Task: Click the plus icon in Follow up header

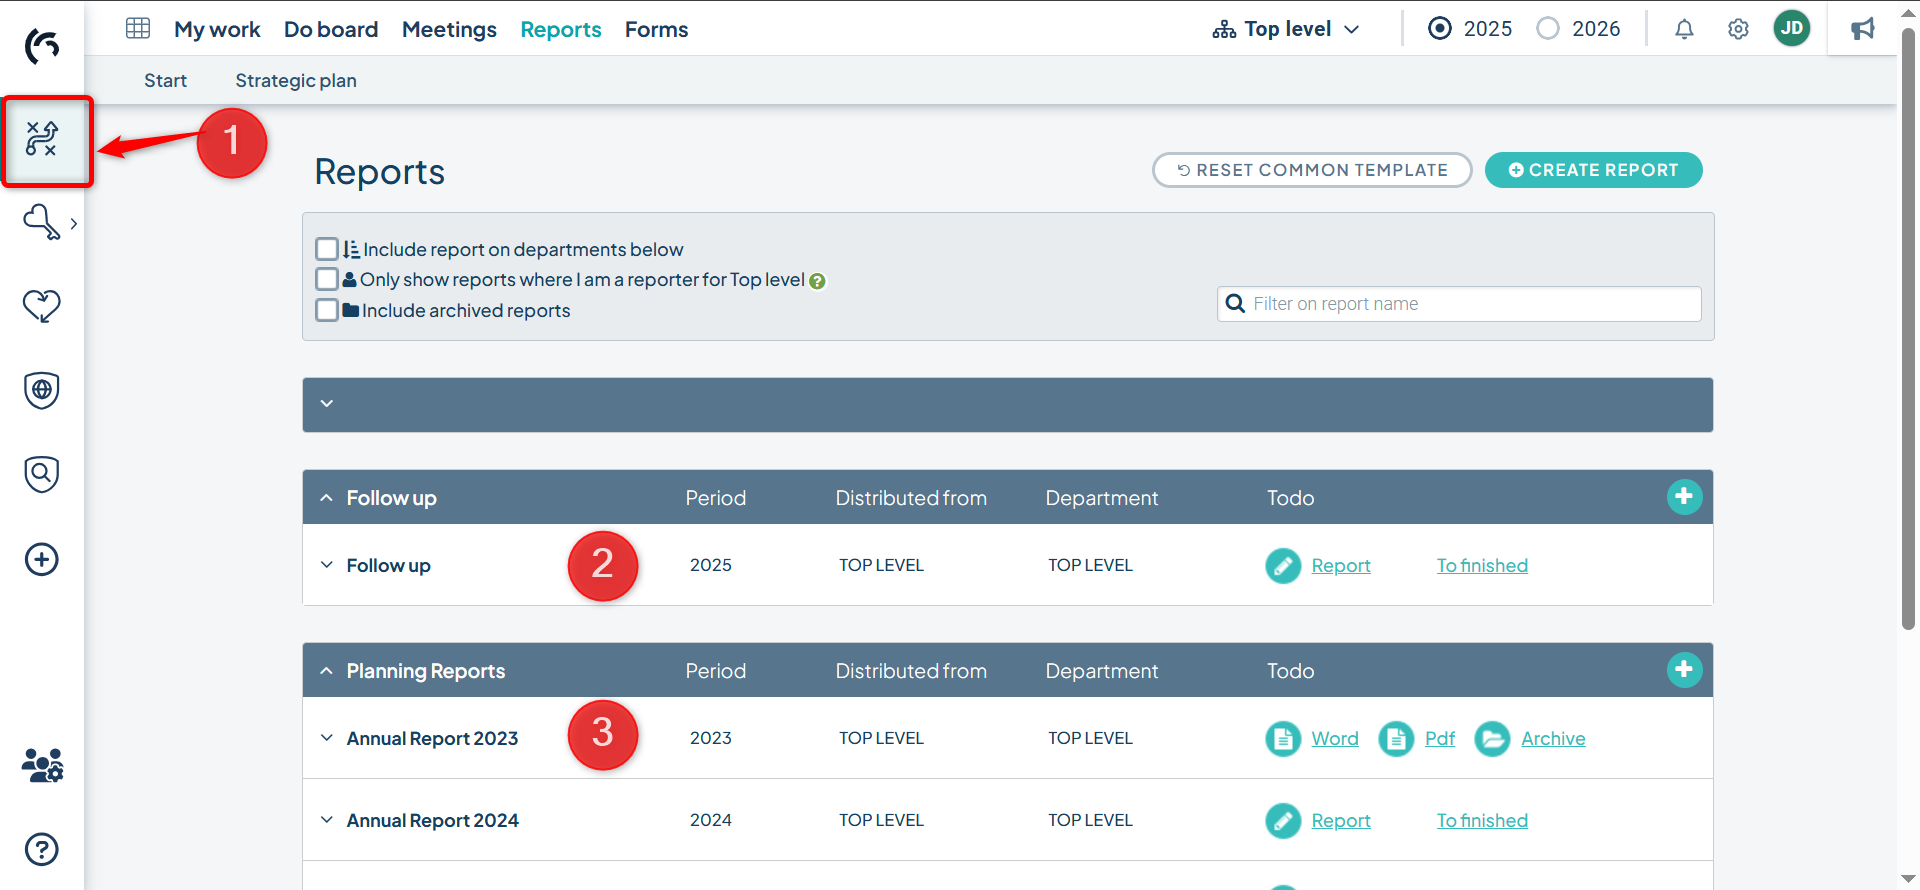Action: [1684, 497]
